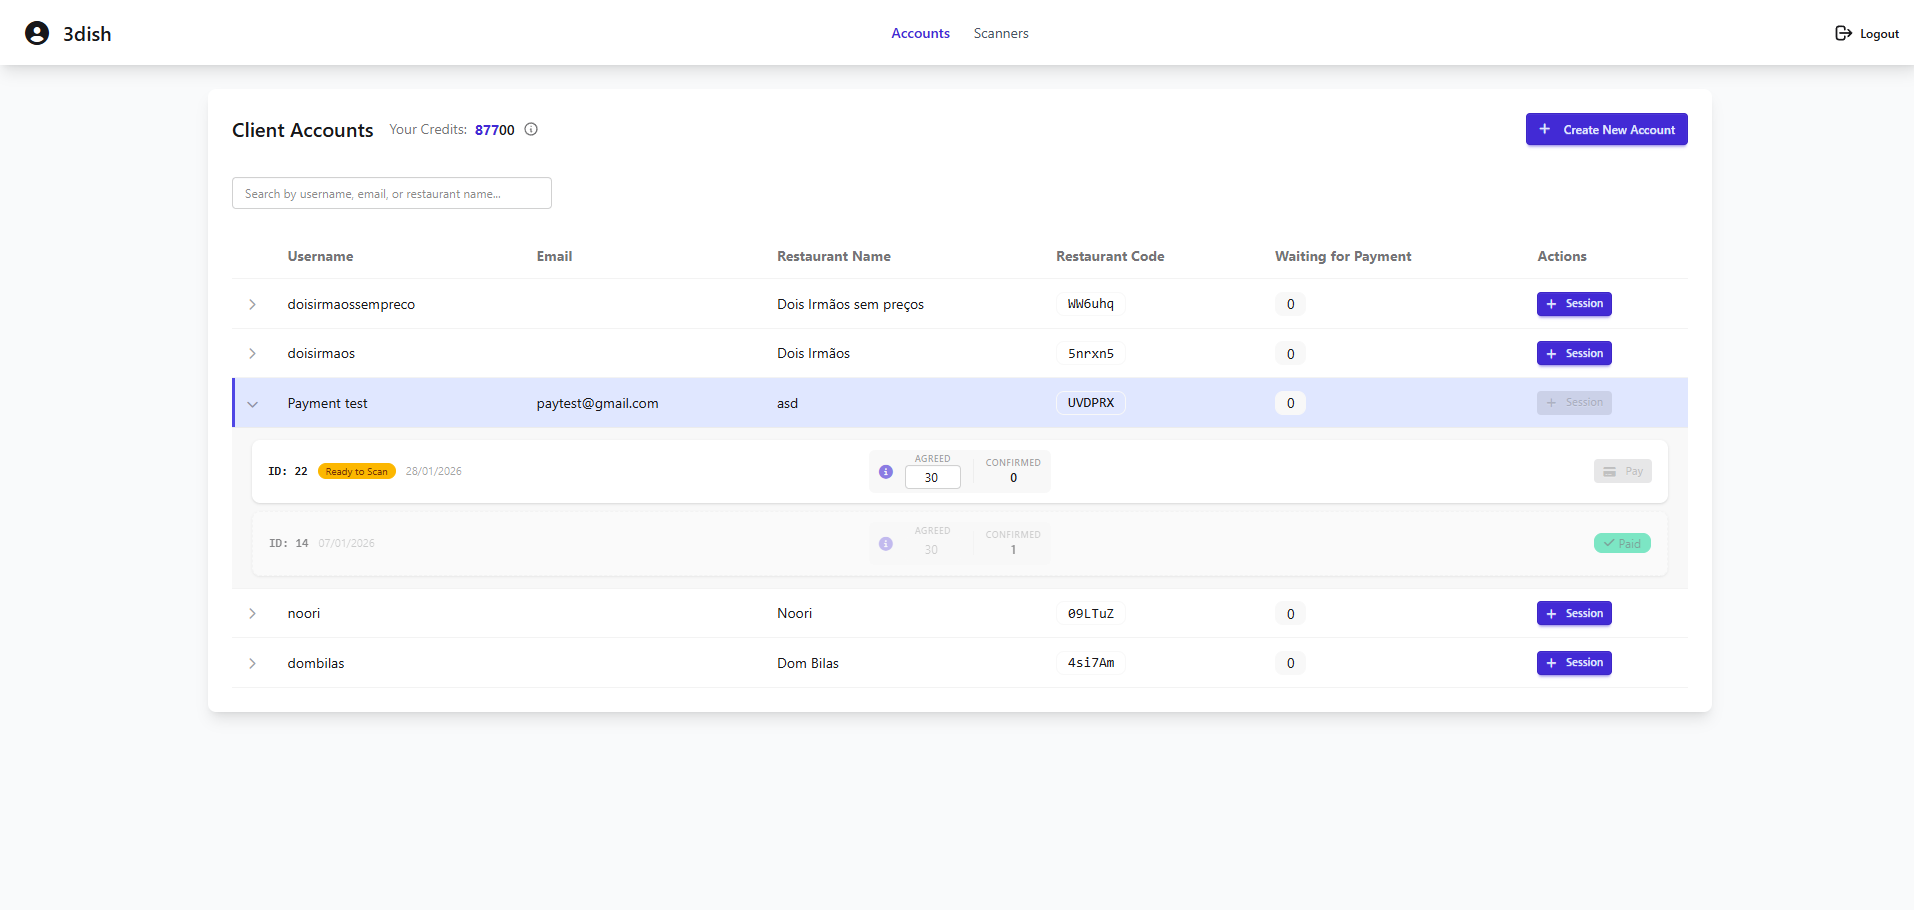The image size is (1914, 910).
Task: Select the Accounts navigation tab
Action: click(x=920, y=33)
